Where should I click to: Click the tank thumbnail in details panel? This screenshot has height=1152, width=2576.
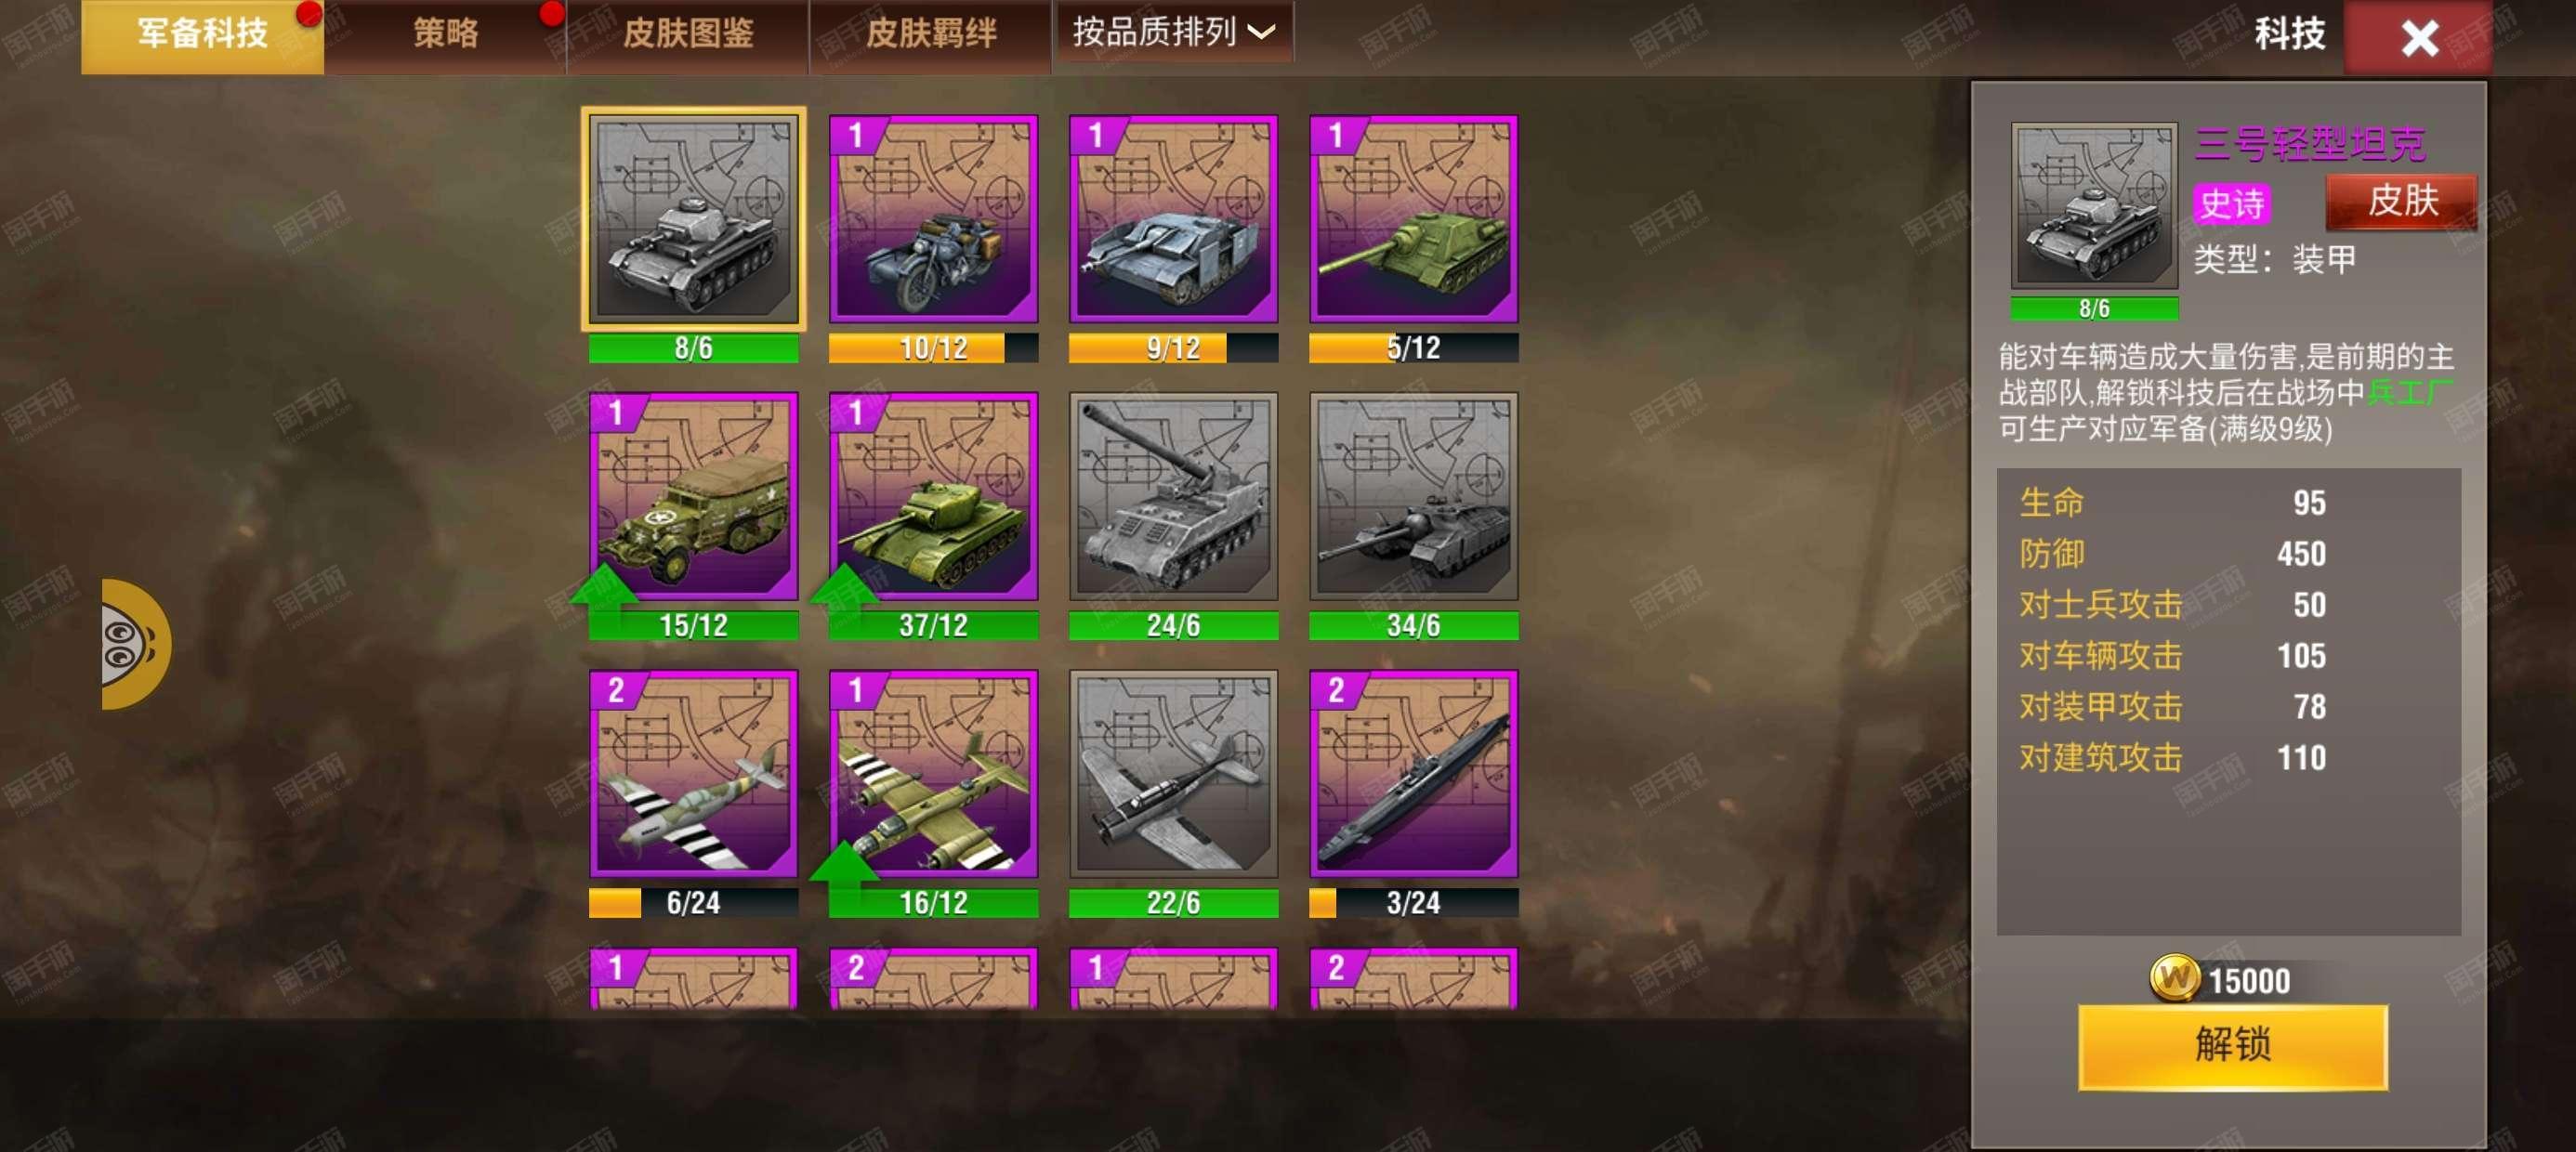tap(2093, 206)
